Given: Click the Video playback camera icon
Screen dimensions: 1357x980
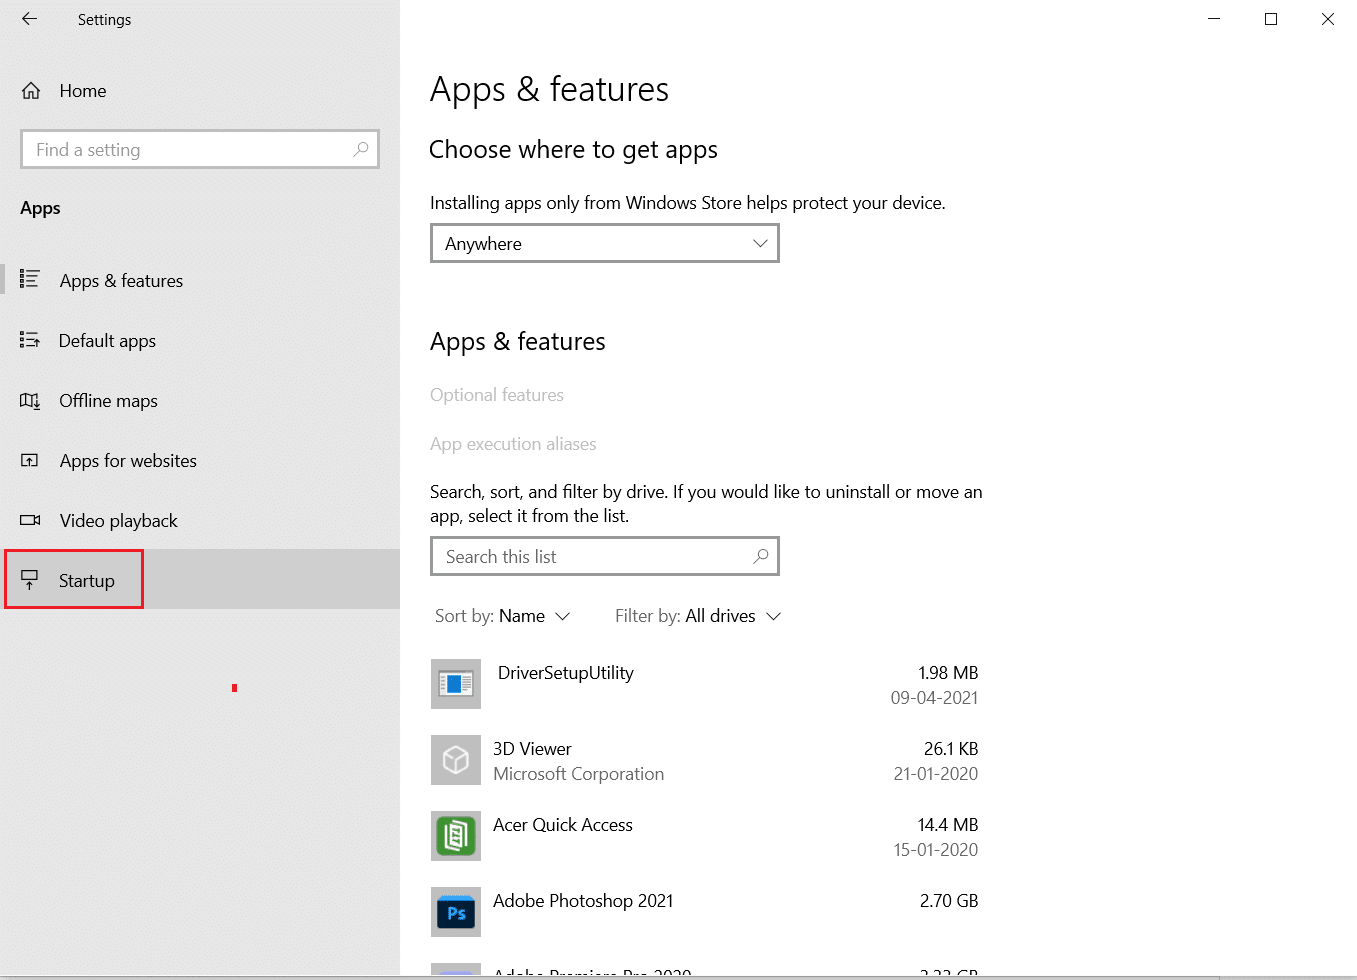Looking at the screenshot, I should [x=30, y=521].
